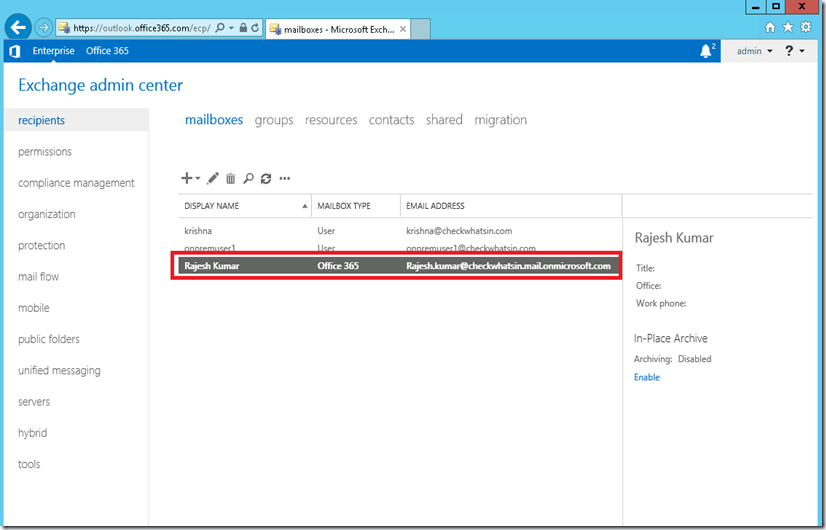Image resolution: width=826 pixels, height=530 pixels.
Task: Switch to the resources tab
Action: point(331,120)
